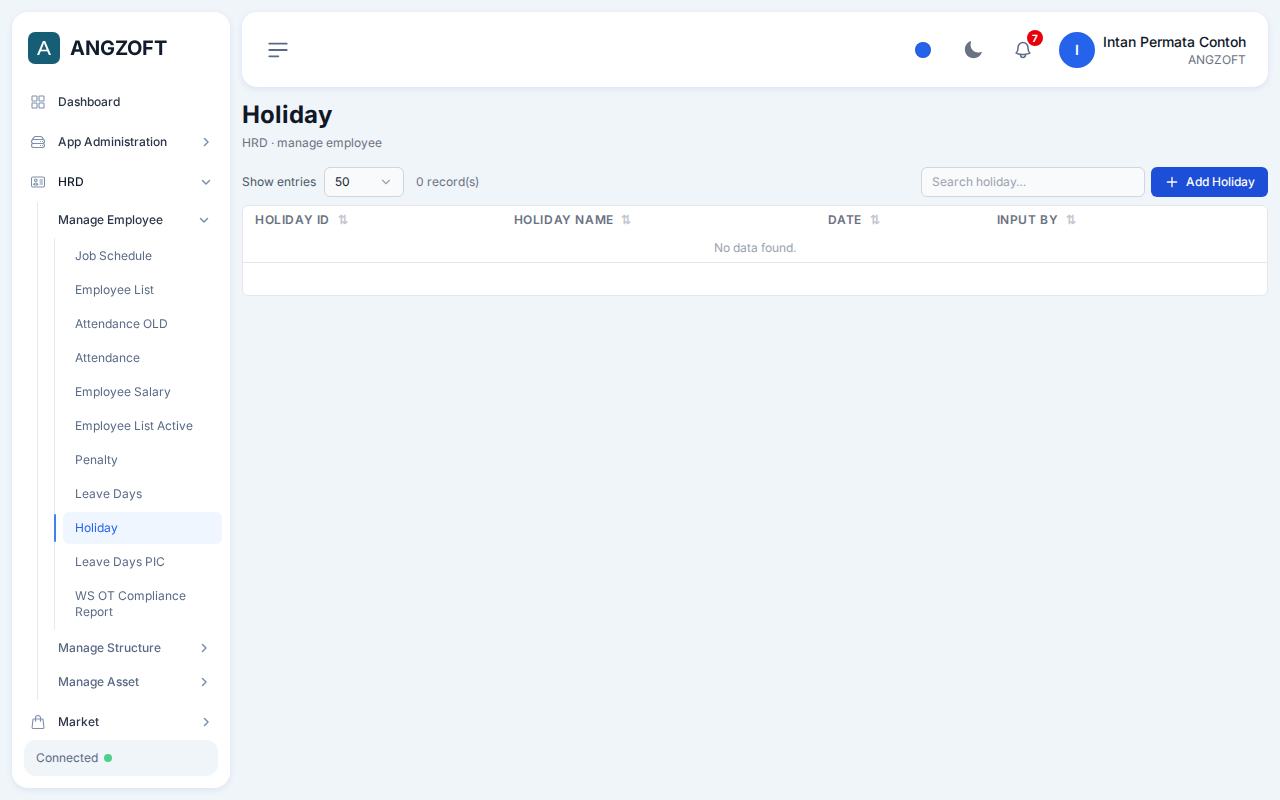Open Job Schedule page

click(142, 256)
